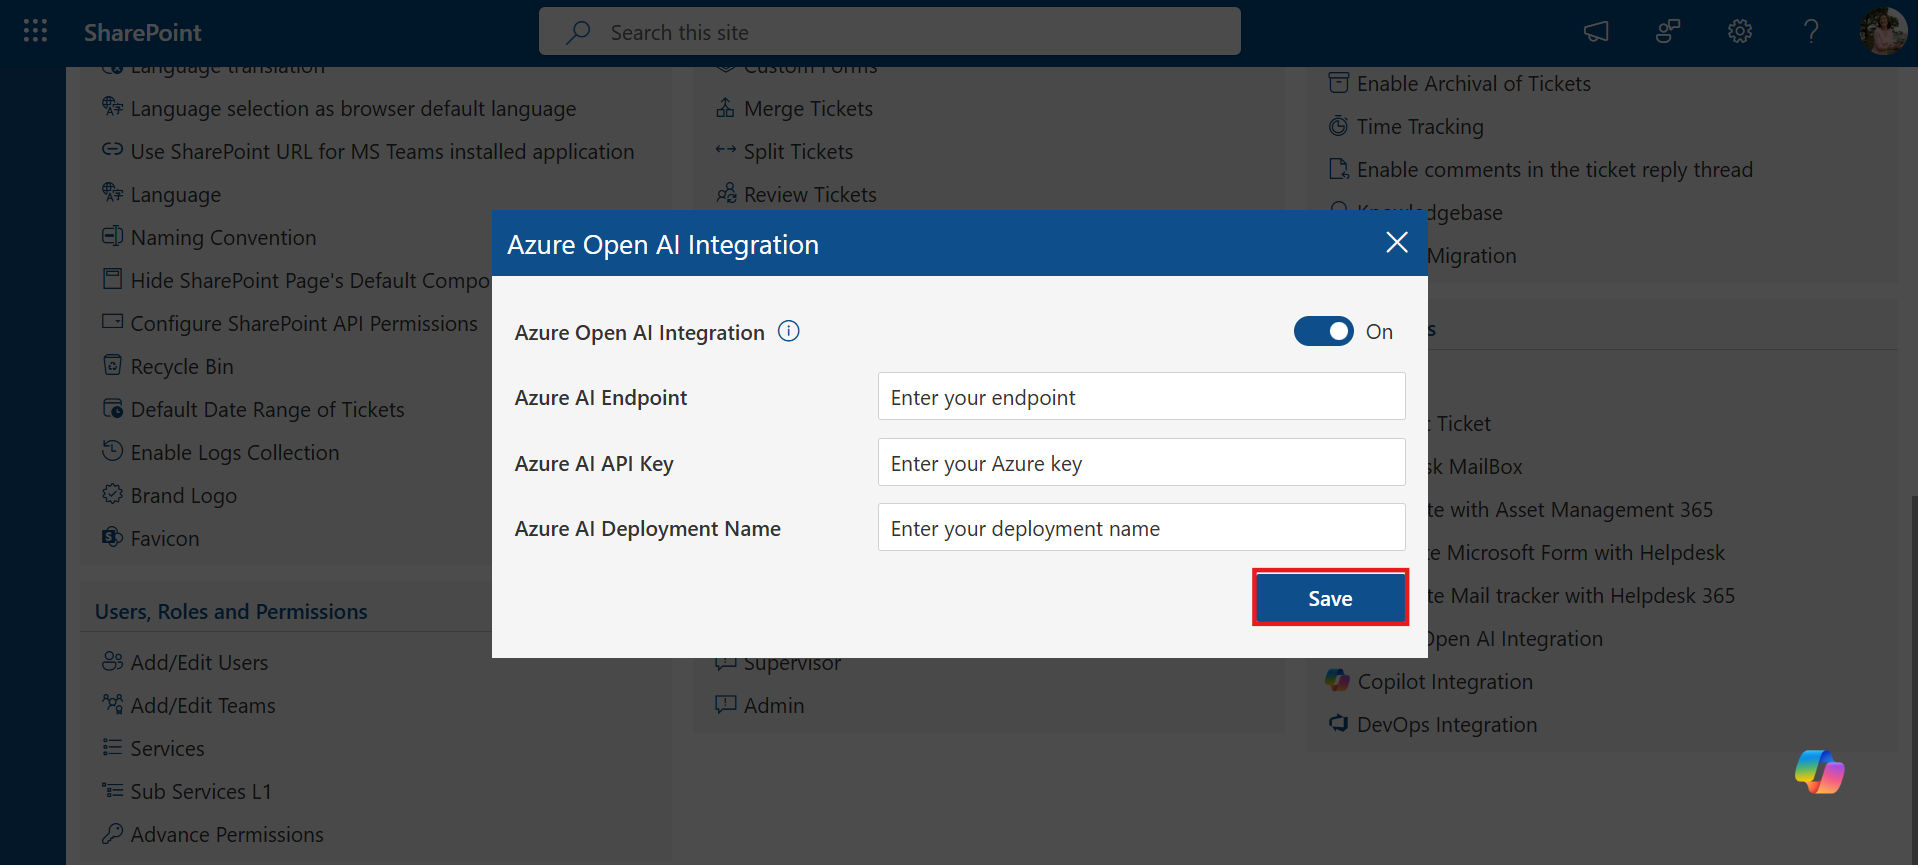Open the settings gear icon

[1740, 32]
